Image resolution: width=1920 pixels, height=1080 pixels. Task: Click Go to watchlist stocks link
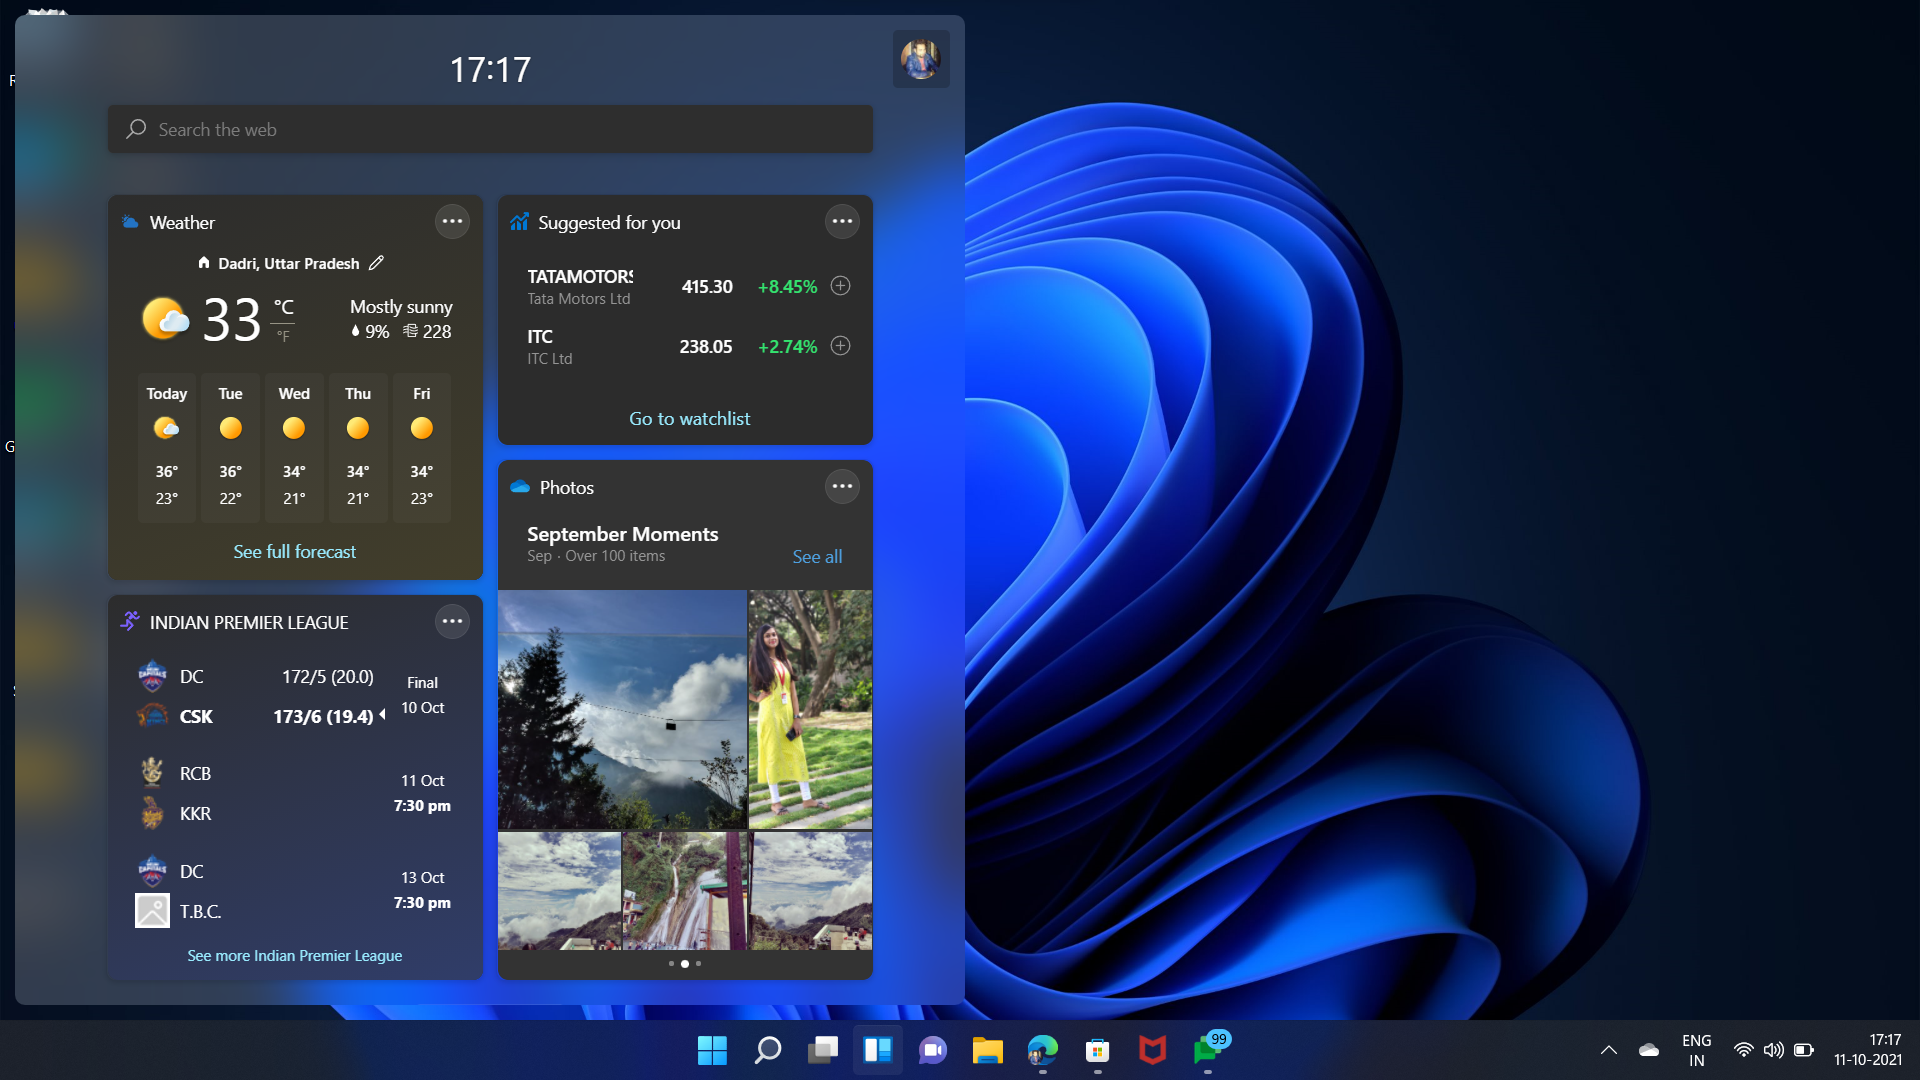688,419
